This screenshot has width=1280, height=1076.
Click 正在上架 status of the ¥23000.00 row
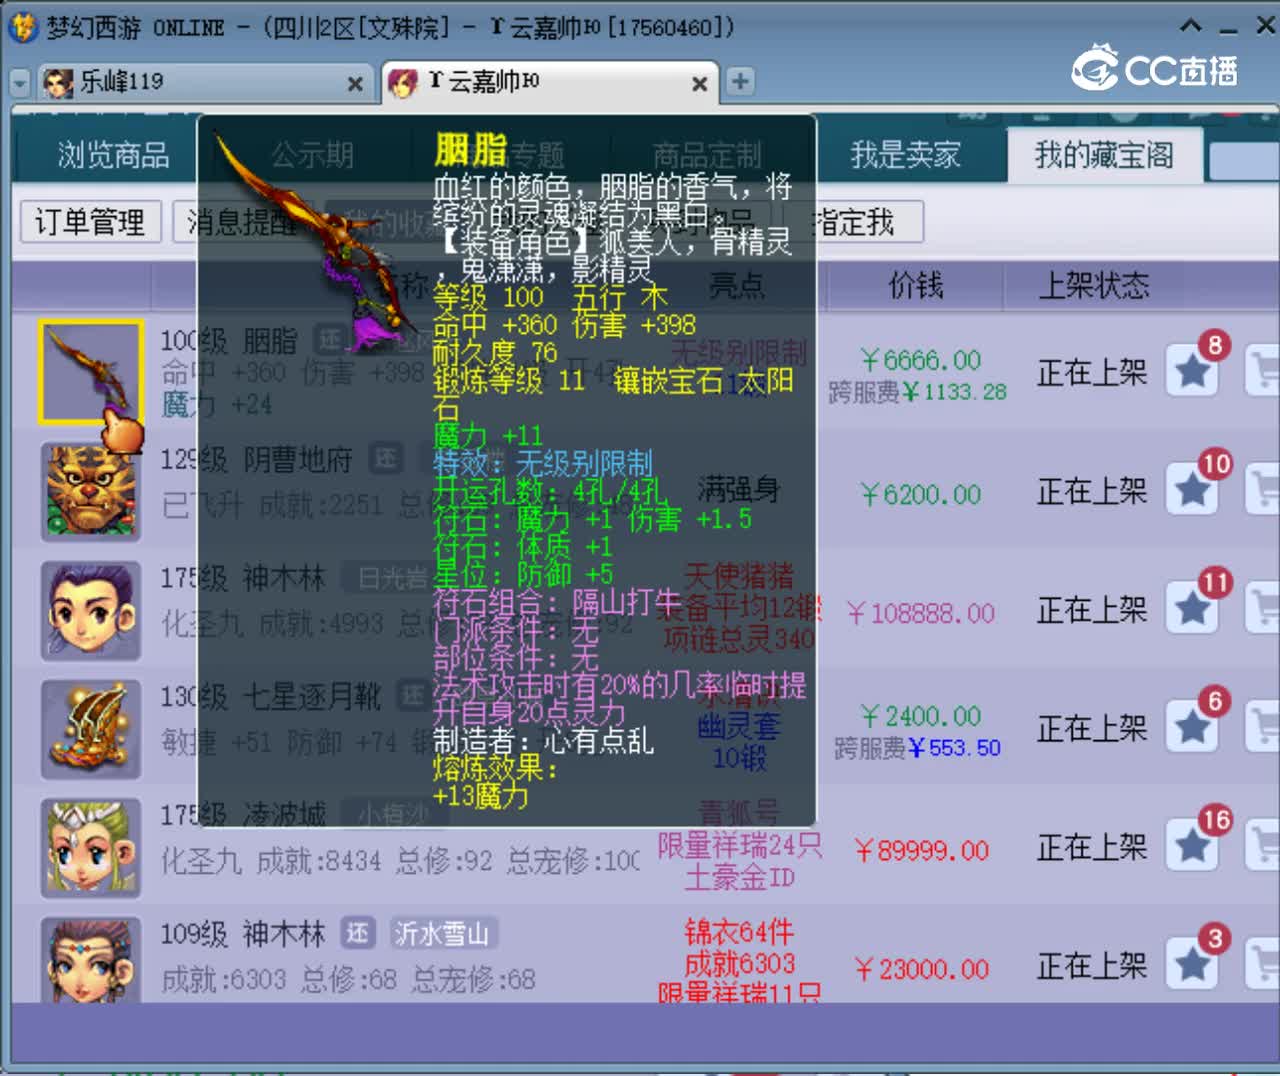pyautogui.click(x=1092, y=967)
